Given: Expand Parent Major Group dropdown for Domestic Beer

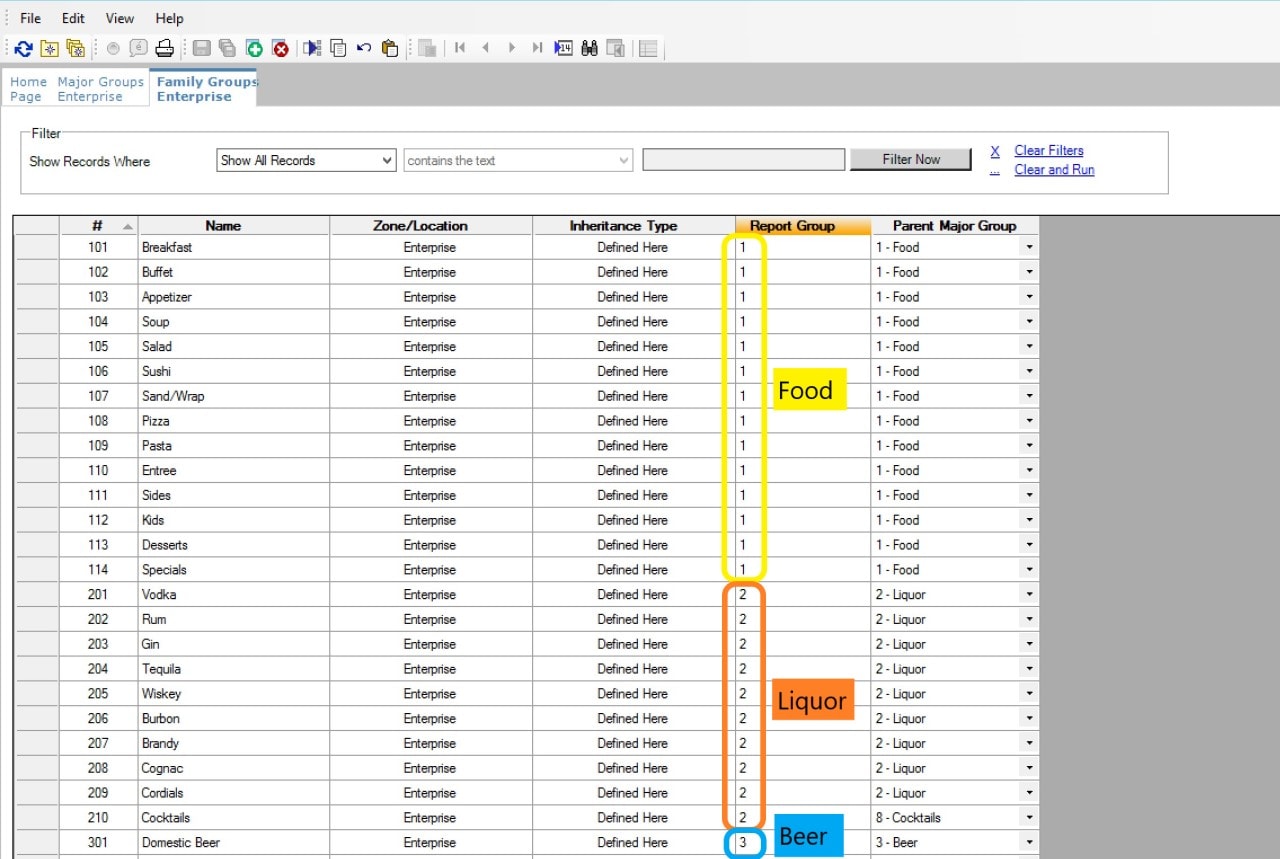Looking at the screenshot, I should pos(1030,843).
